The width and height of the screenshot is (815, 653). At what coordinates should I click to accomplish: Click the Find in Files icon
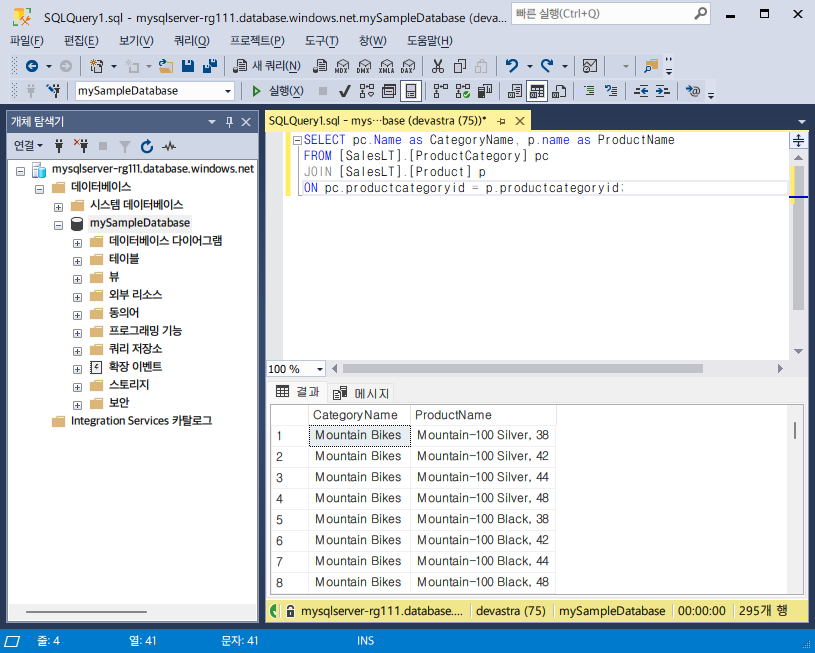click(x=651, y=66)
